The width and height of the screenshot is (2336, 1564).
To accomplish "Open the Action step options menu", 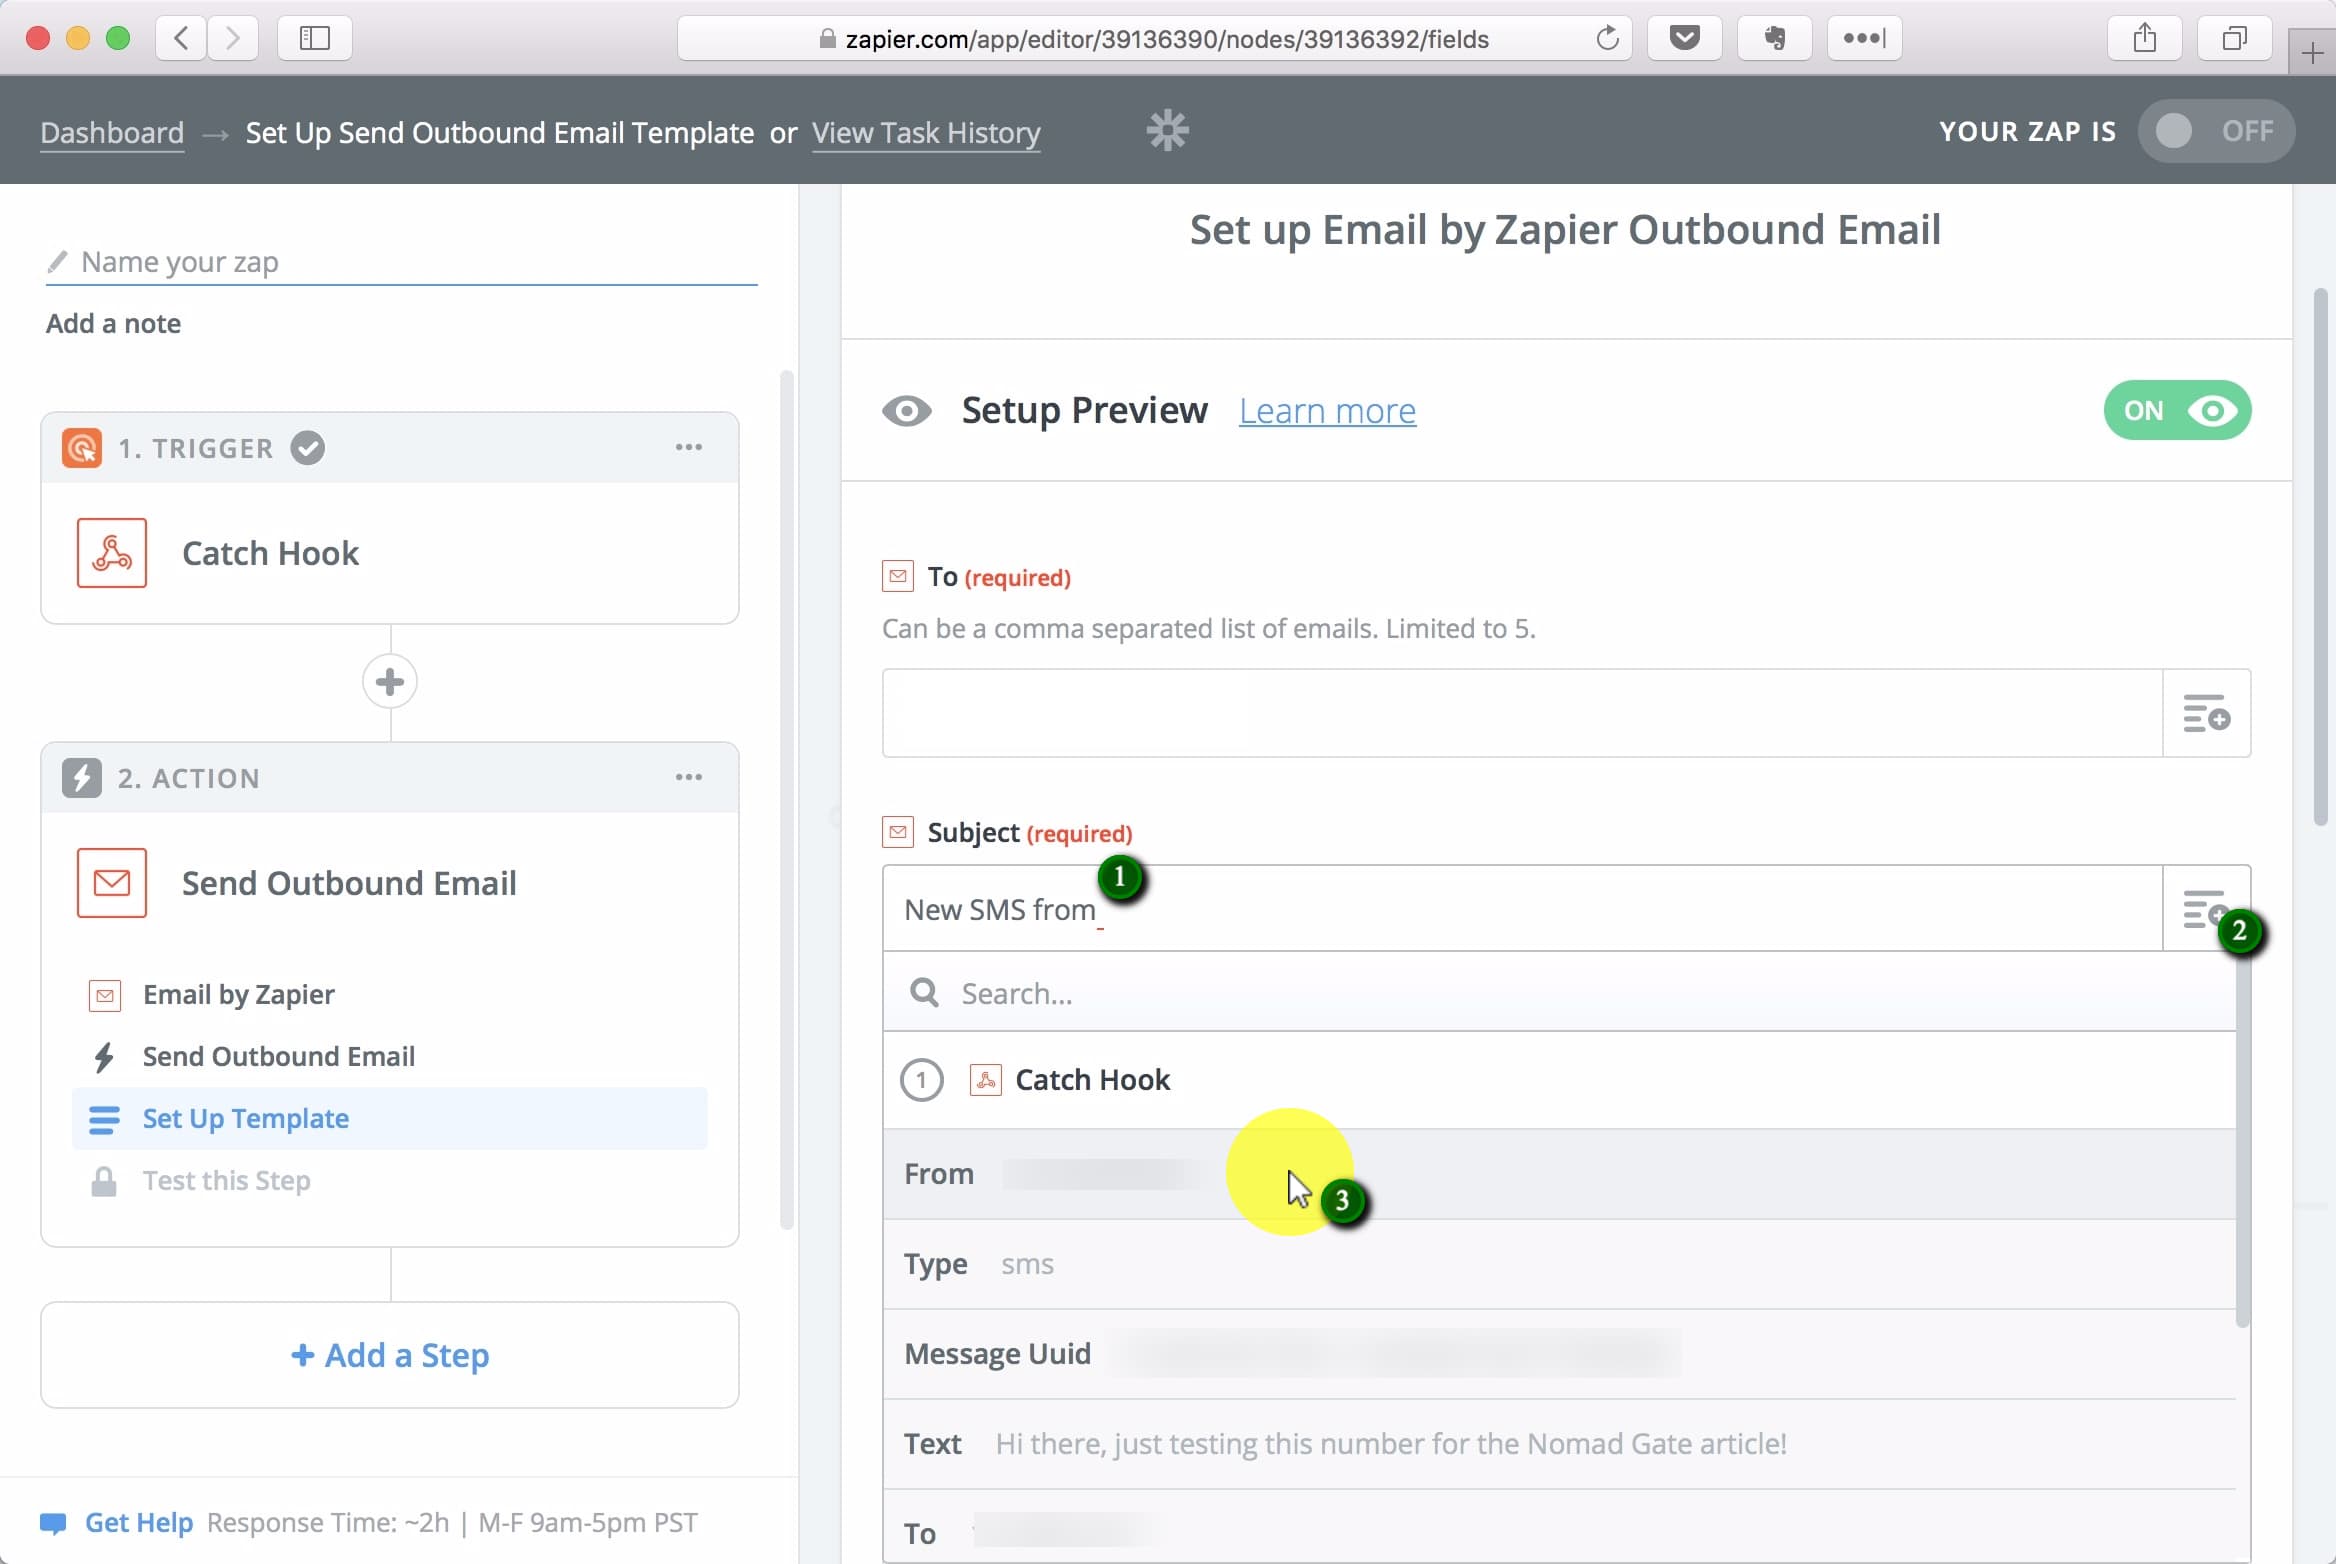I will tap(689, 777).
